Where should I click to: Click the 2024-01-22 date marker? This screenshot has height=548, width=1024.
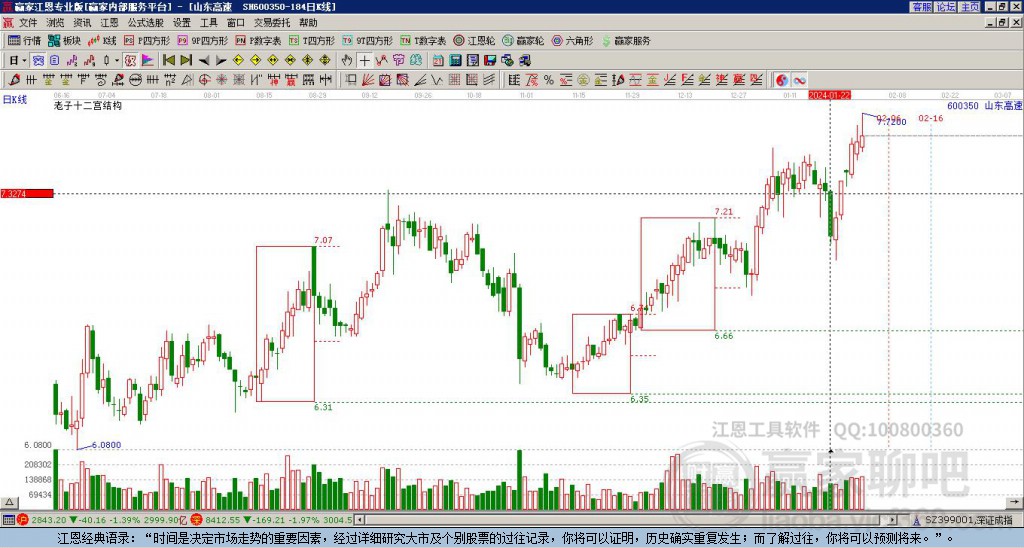point(829,95)
